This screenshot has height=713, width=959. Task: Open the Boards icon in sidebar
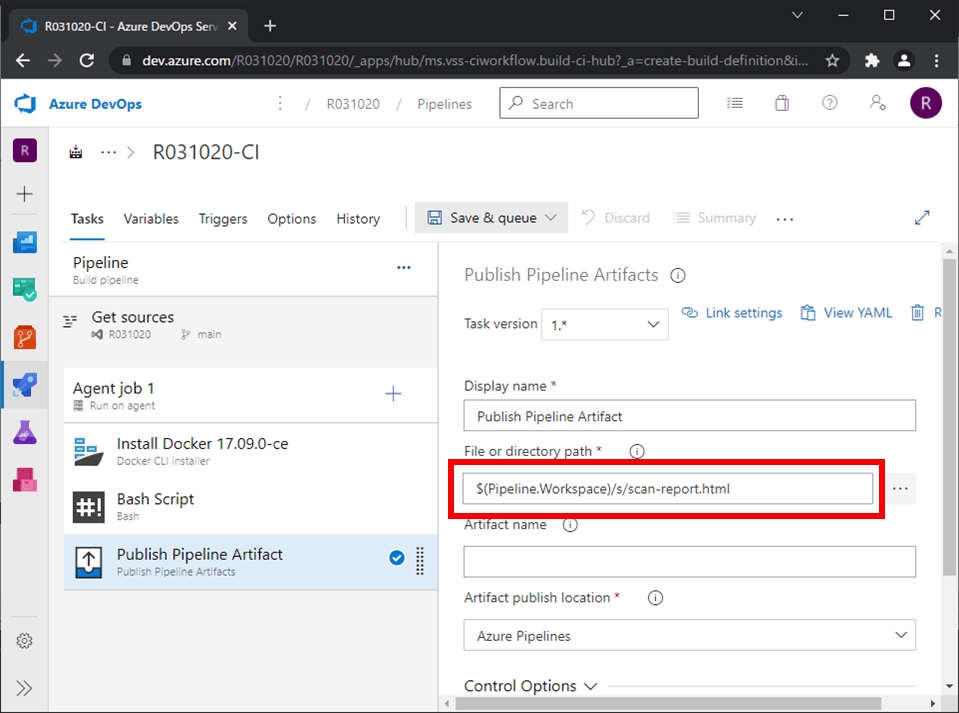coord(24,289)
